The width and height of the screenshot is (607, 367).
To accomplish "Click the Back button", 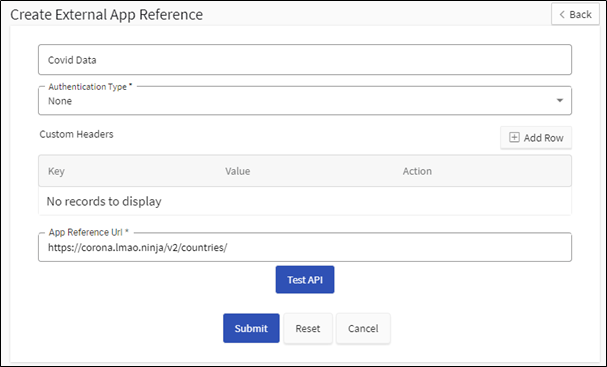I will [x=575, y=14].
